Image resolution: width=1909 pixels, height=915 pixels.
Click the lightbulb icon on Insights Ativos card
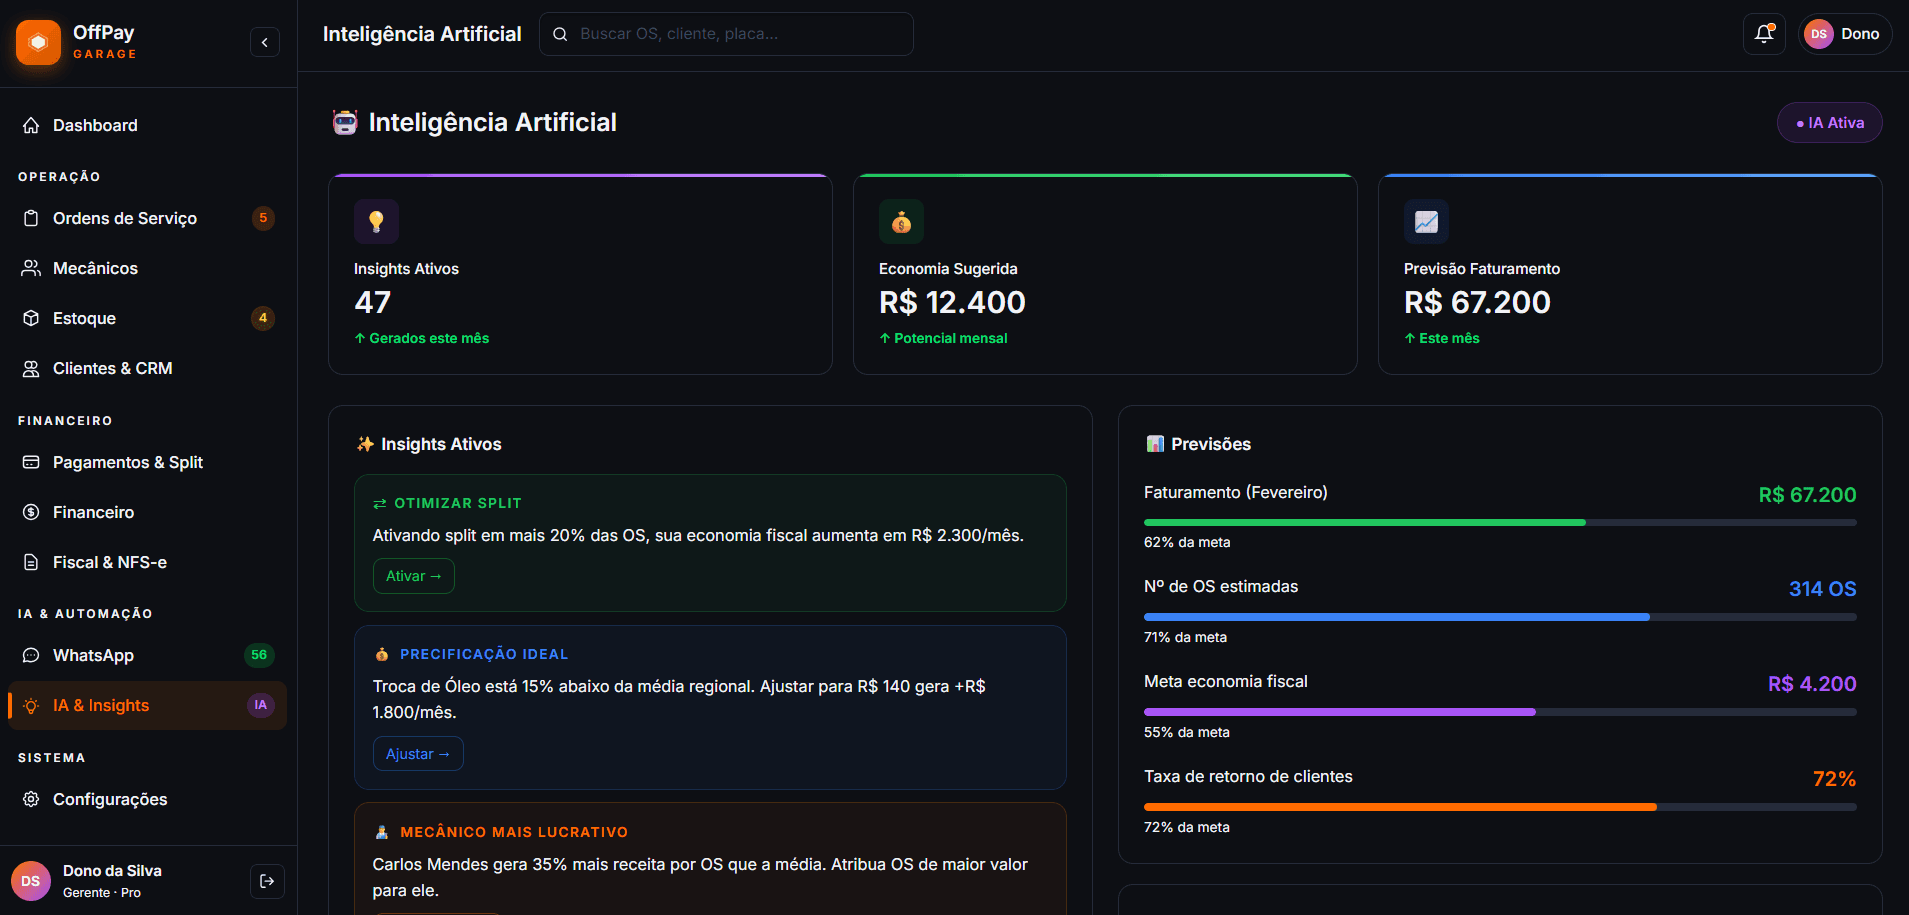[x=376, y=221]
